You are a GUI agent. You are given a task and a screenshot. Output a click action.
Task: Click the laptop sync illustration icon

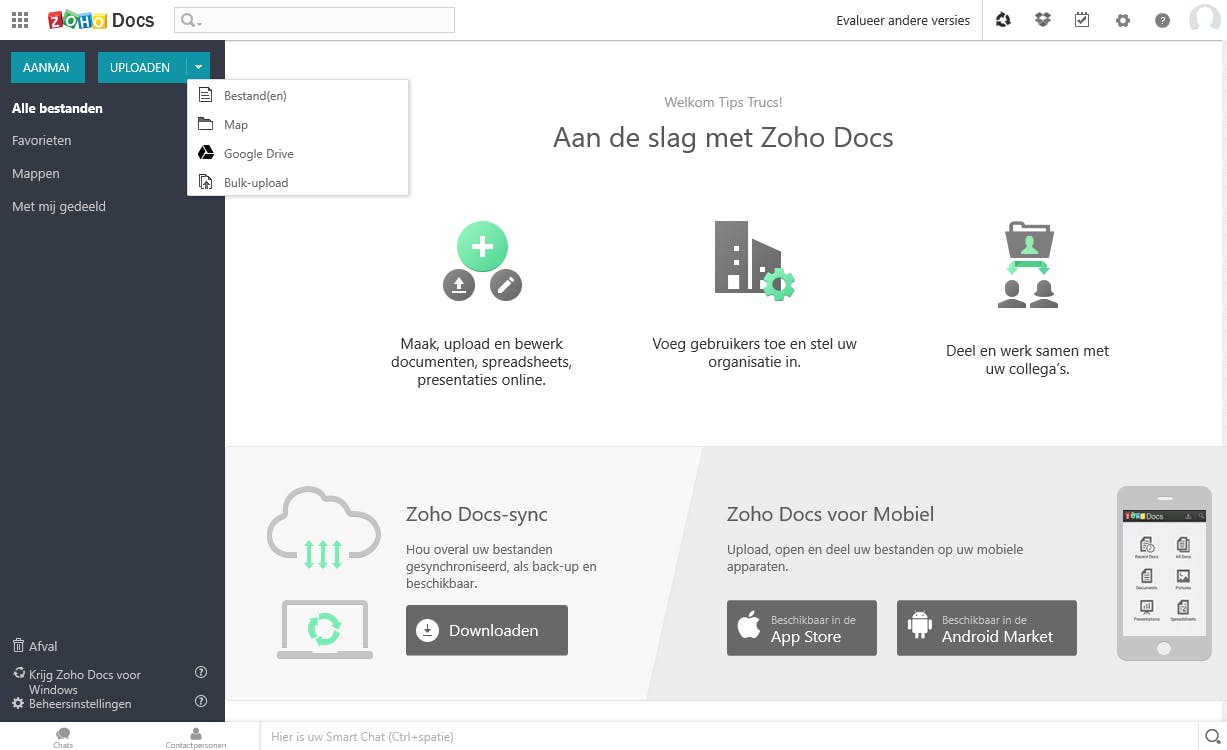pos(324,629)
